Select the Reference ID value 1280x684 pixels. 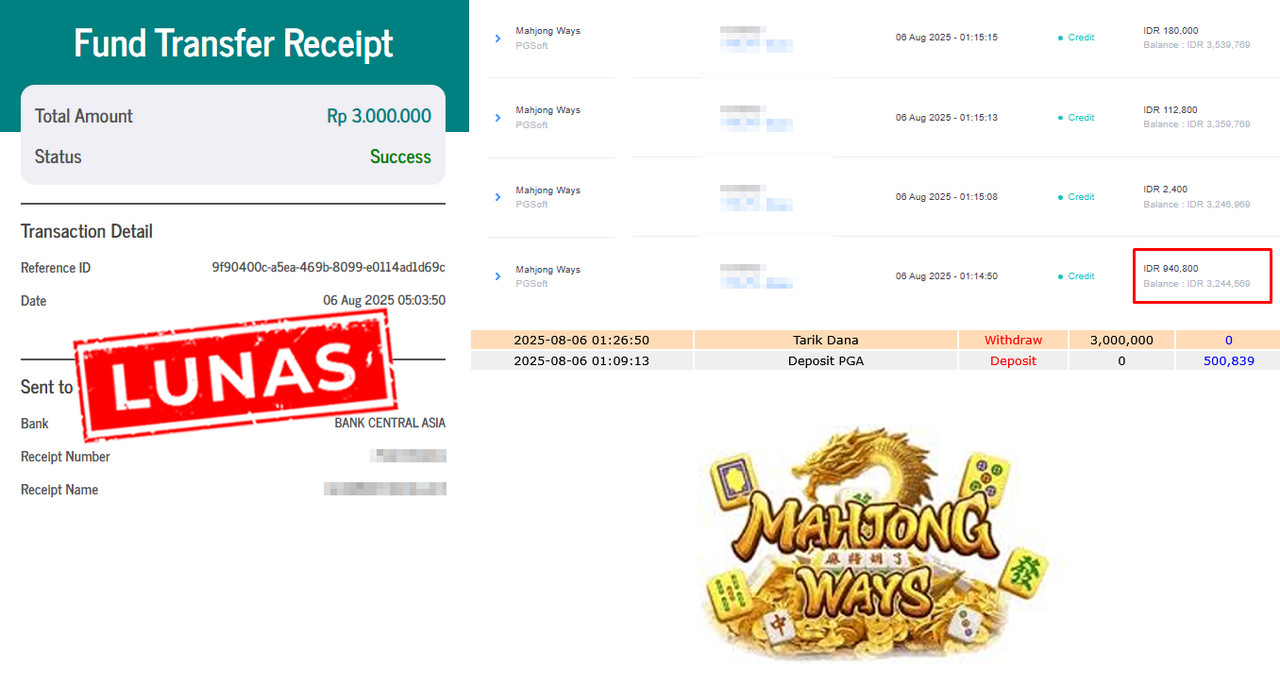coord(328,268)
